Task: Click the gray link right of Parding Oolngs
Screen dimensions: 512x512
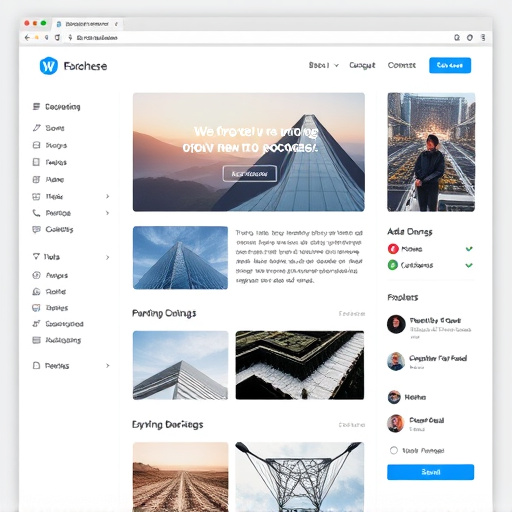Action: click(x=352, y=314)
